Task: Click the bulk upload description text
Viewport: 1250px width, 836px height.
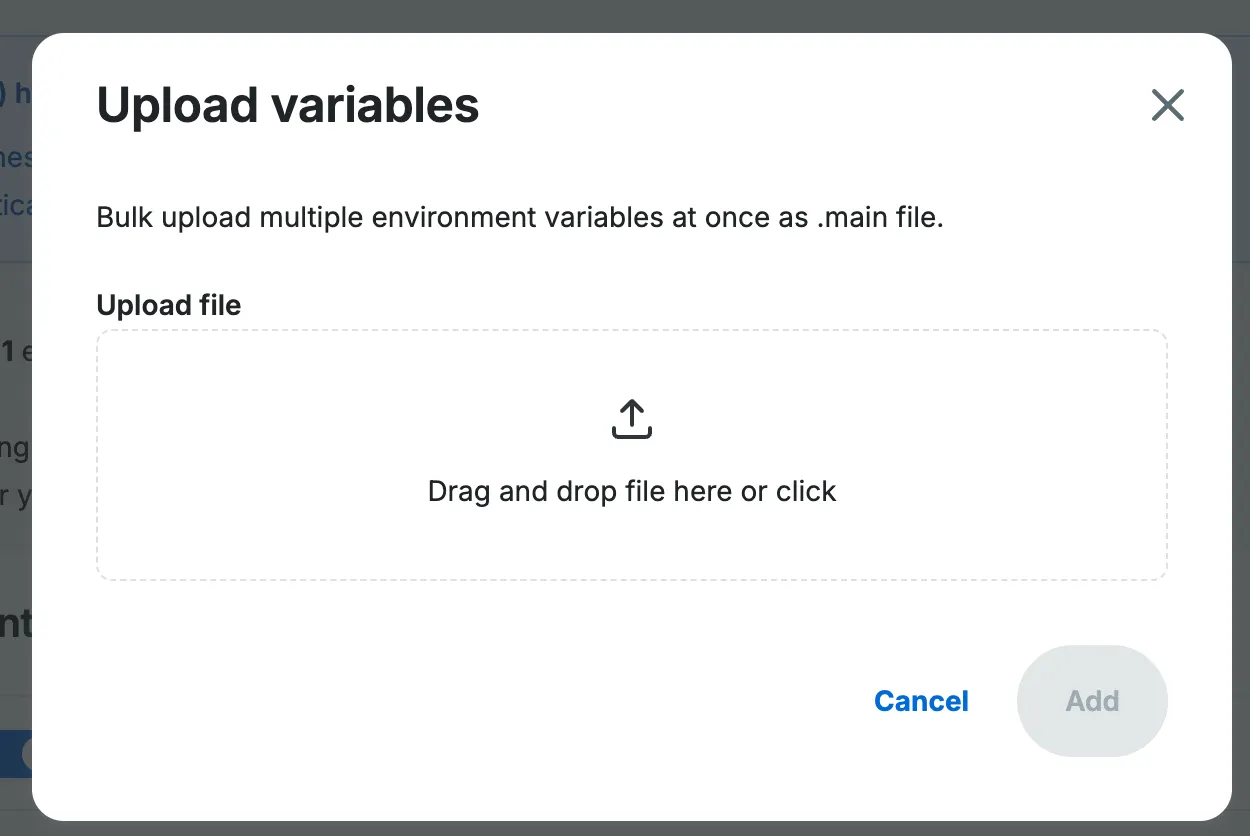Action: (520, 217)
